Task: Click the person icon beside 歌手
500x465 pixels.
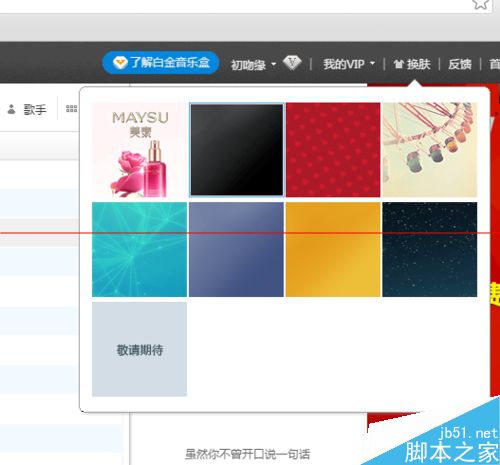Action: [x=12, y=109]
